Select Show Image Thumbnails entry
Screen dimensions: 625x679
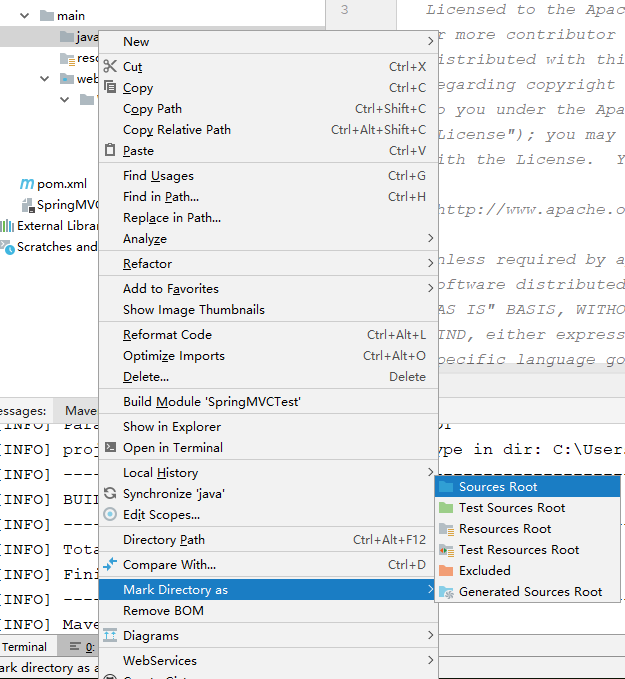pos(269,310)
